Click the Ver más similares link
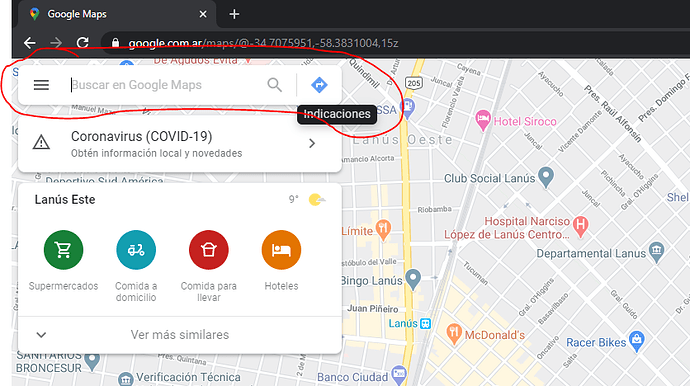This screenshot has width=690, height=386. (x=180, y=335)
